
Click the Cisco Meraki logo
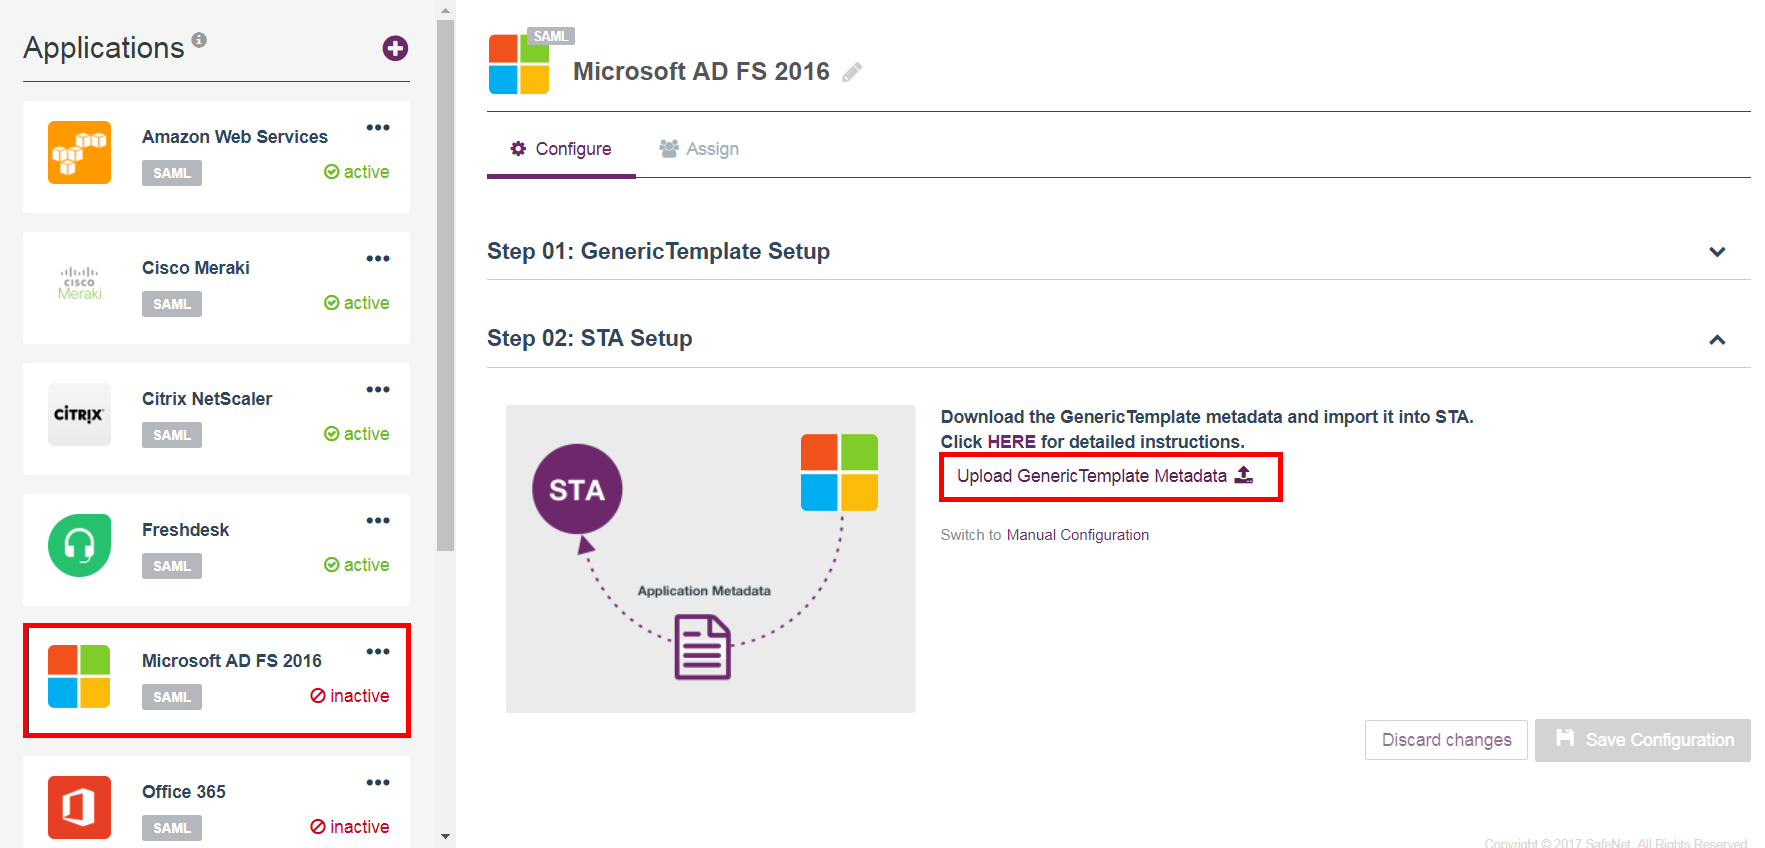[79, 283]
